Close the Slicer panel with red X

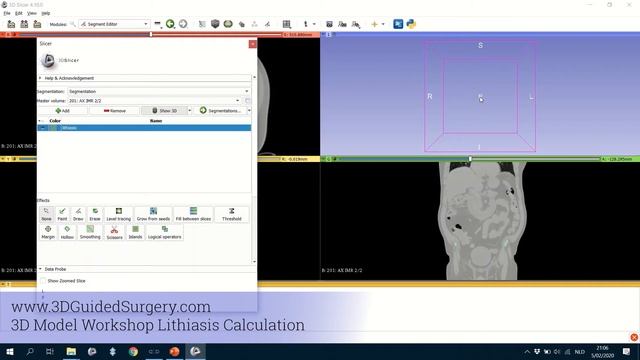[x=253, y=44]
